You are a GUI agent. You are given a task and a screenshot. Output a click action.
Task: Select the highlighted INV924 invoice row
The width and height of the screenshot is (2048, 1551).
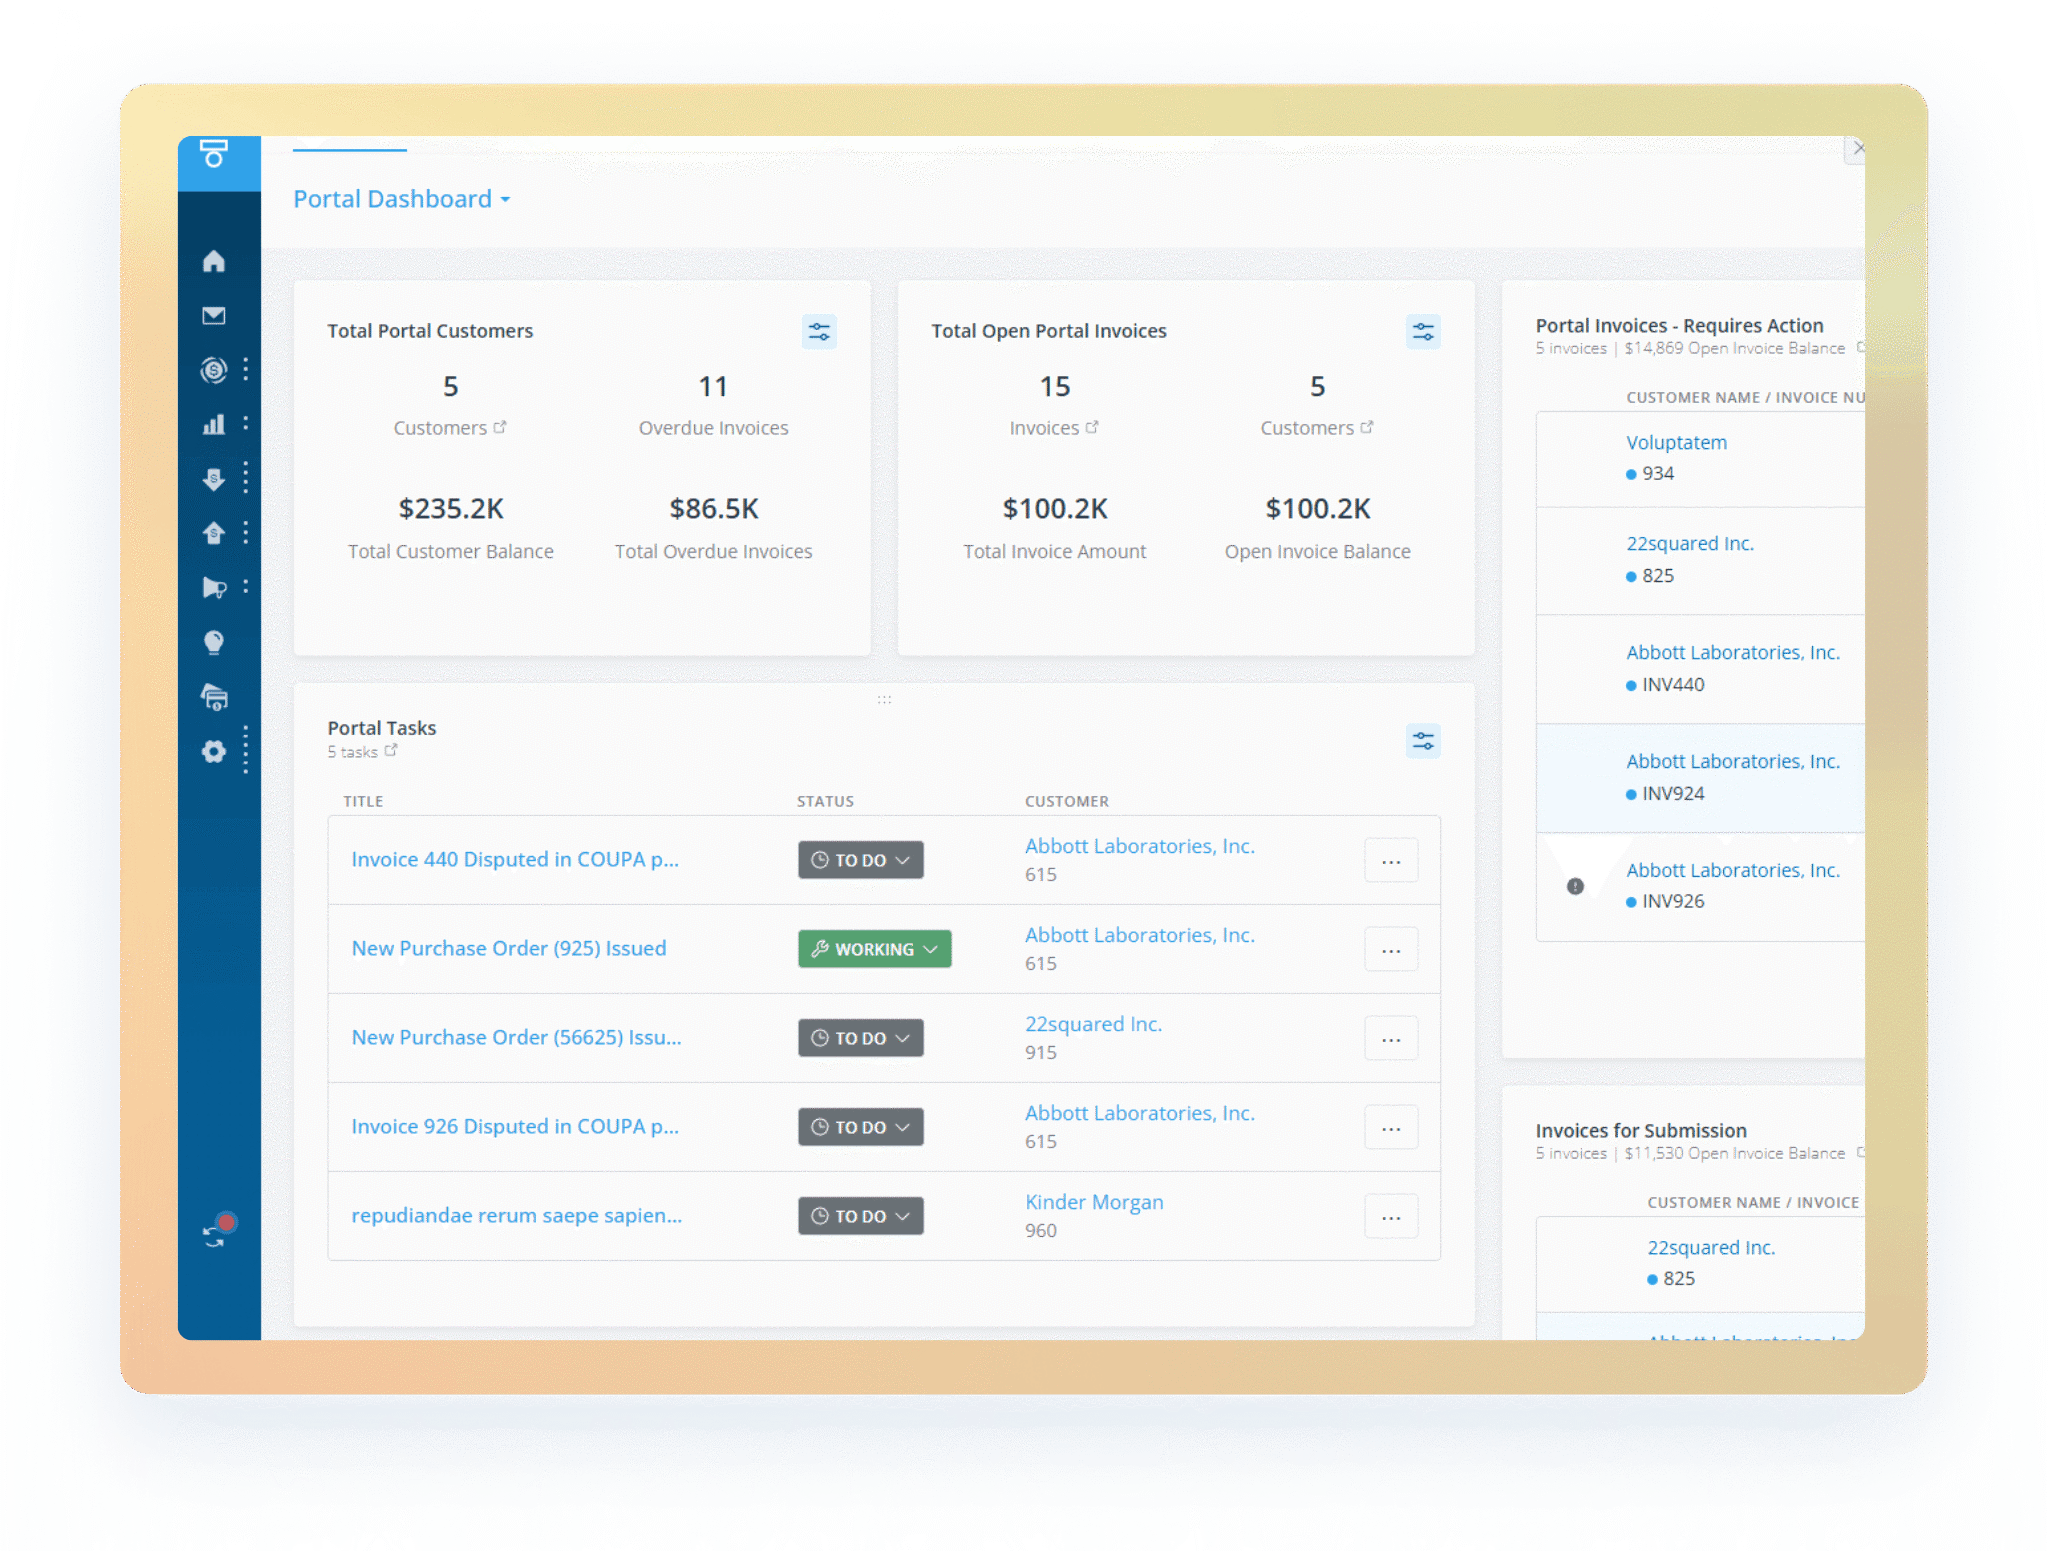(x=1700, y=778)
